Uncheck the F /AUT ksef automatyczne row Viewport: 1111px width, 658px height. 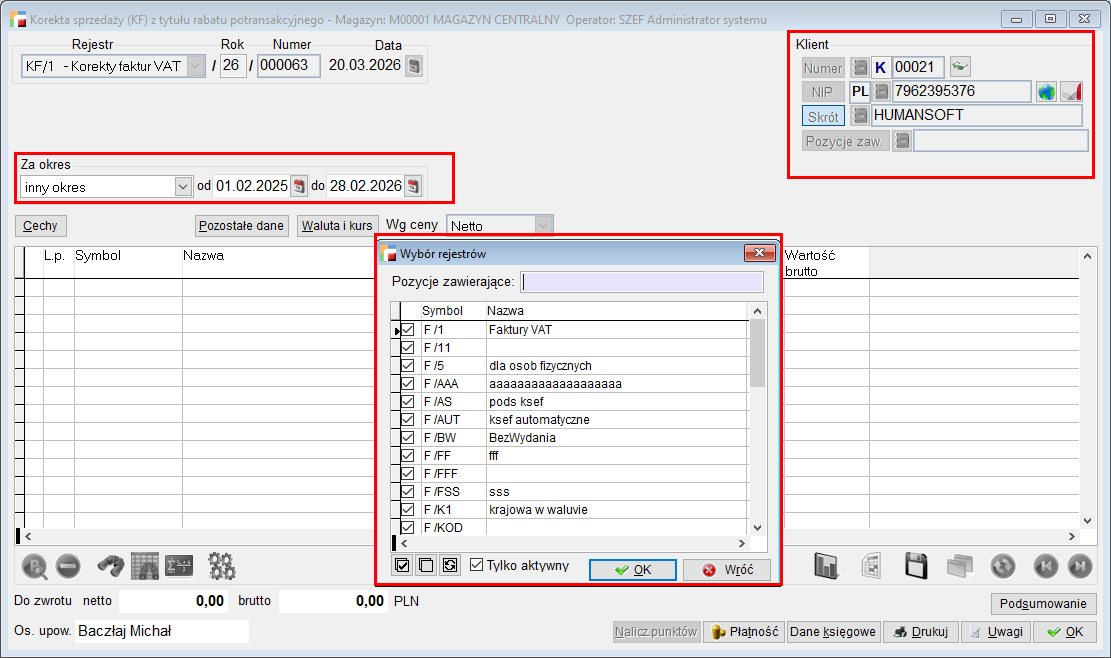tap(408, 420)
